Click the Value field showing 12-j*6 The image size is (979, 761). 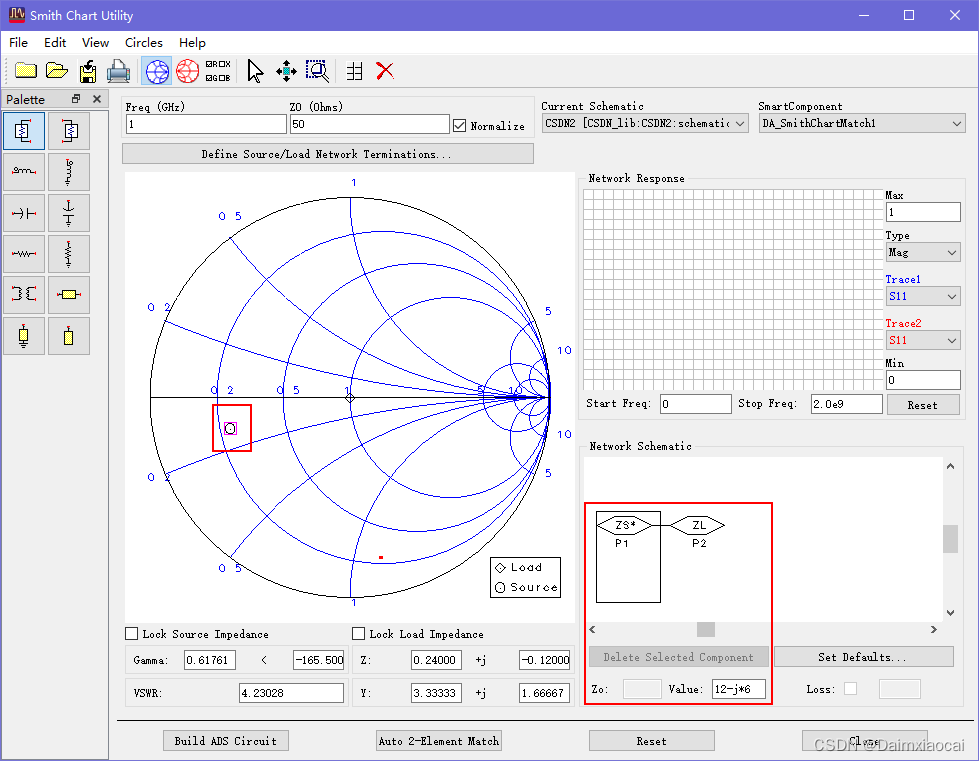[739, 689]
